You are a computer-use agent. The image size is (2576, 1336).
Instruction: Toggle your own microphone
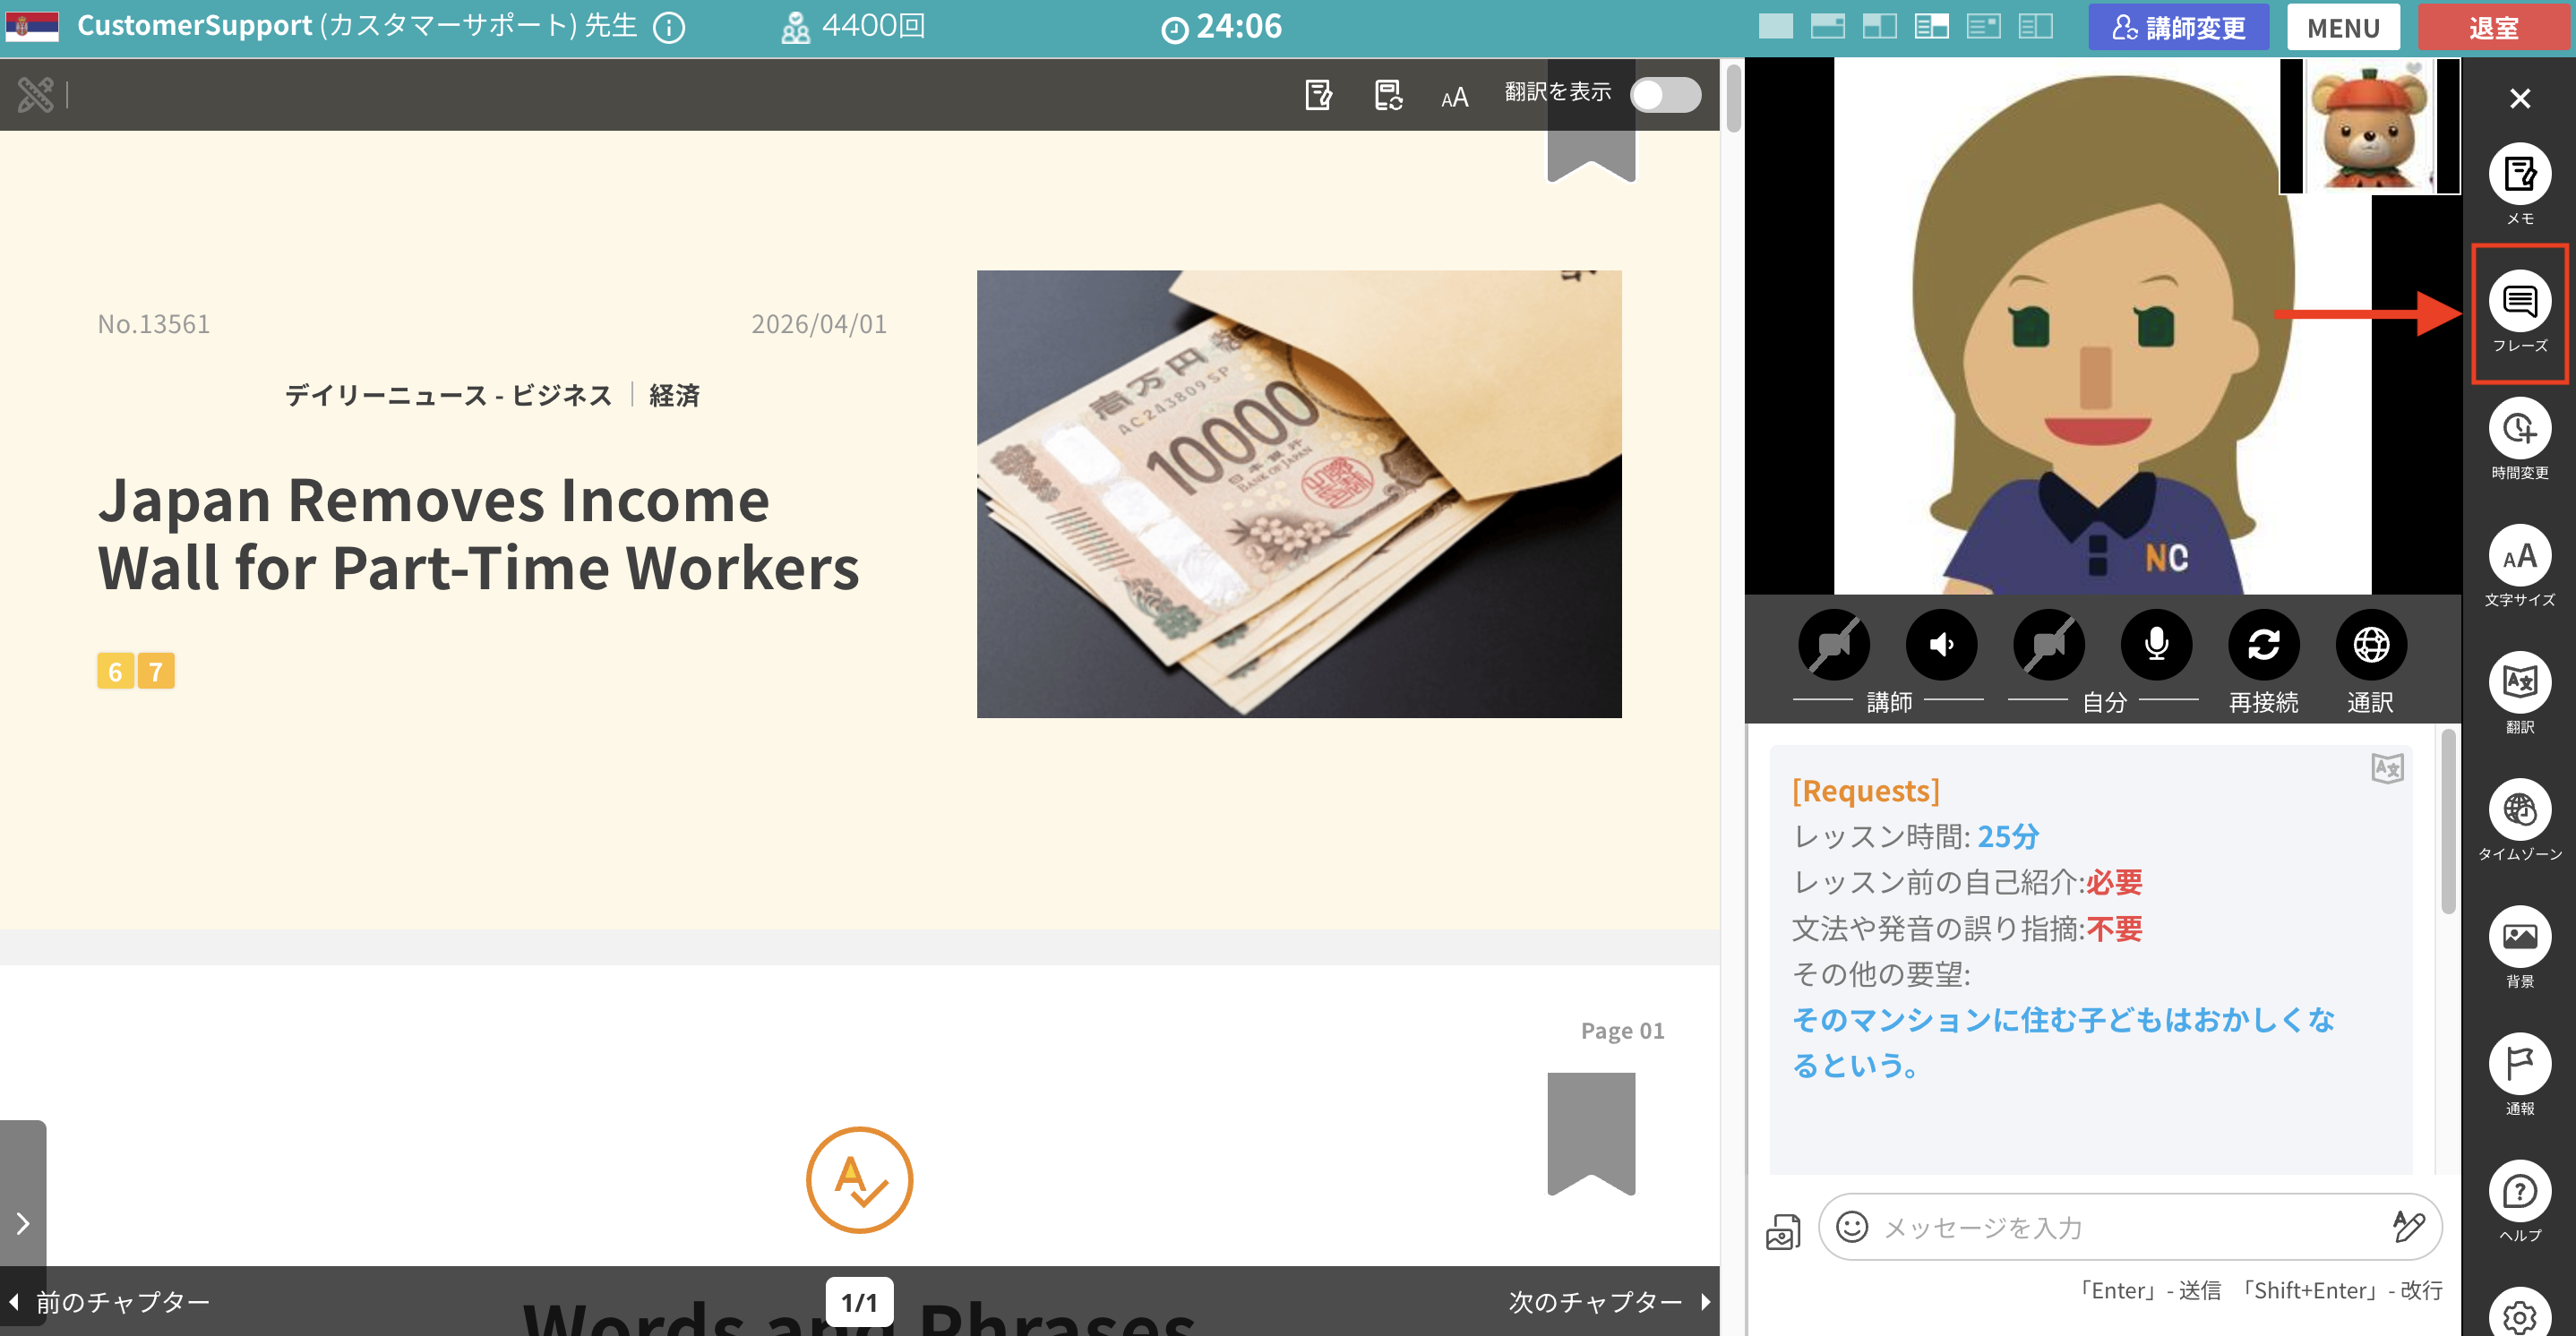(2156, 645)
